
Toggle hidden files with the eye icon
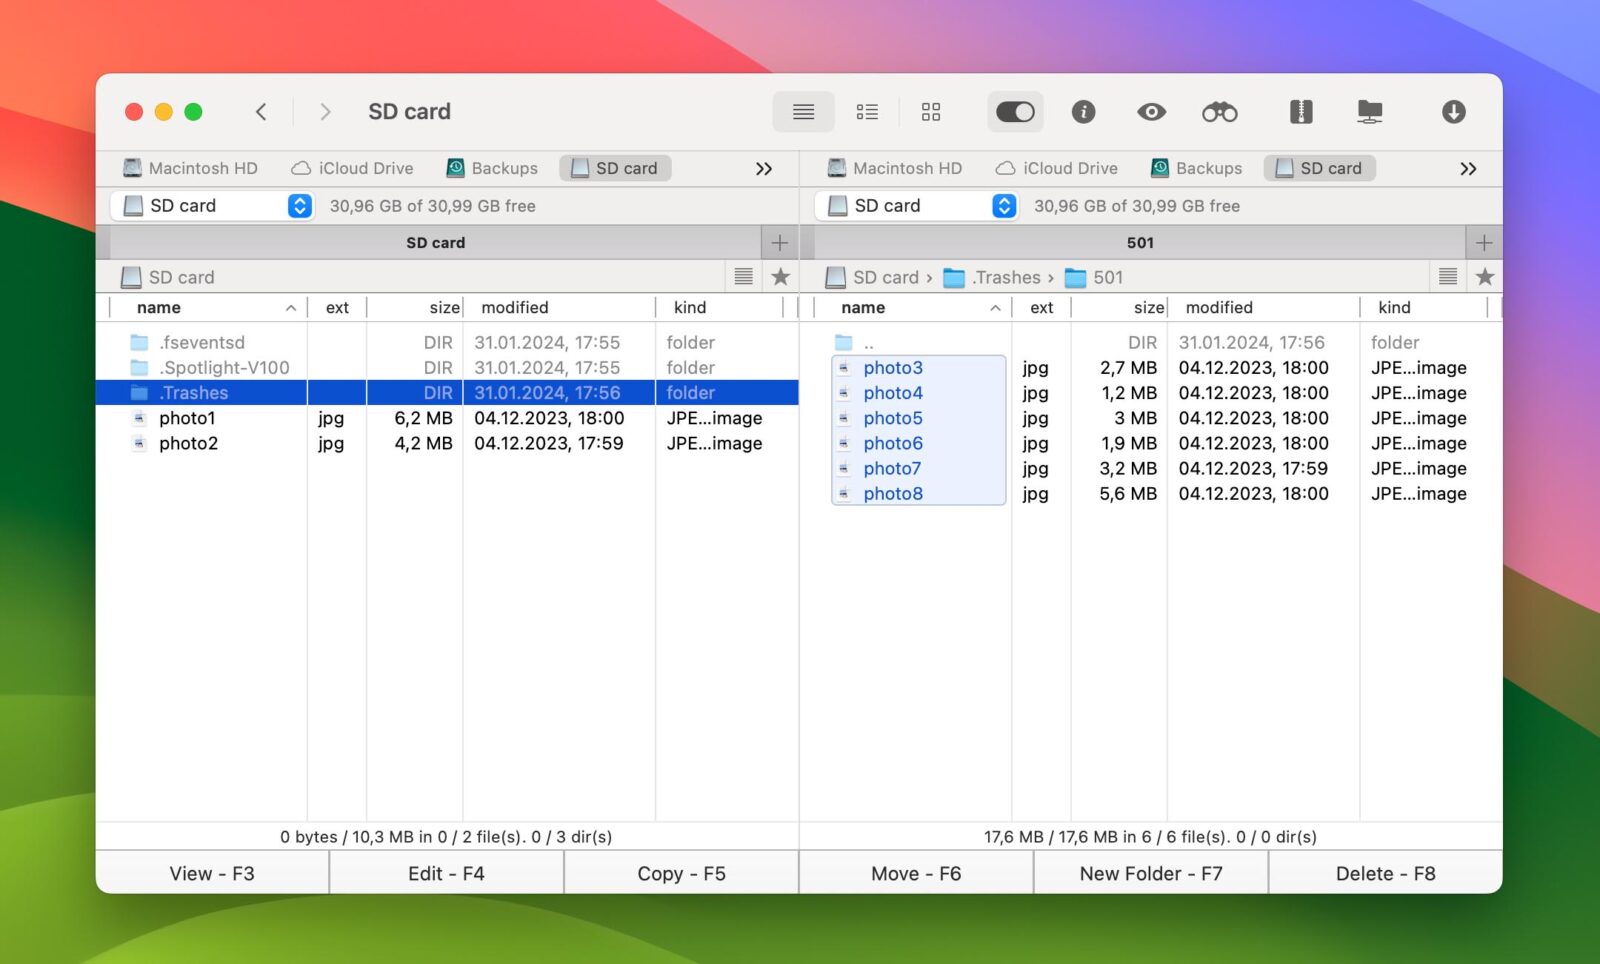(x=1151, y=112)
